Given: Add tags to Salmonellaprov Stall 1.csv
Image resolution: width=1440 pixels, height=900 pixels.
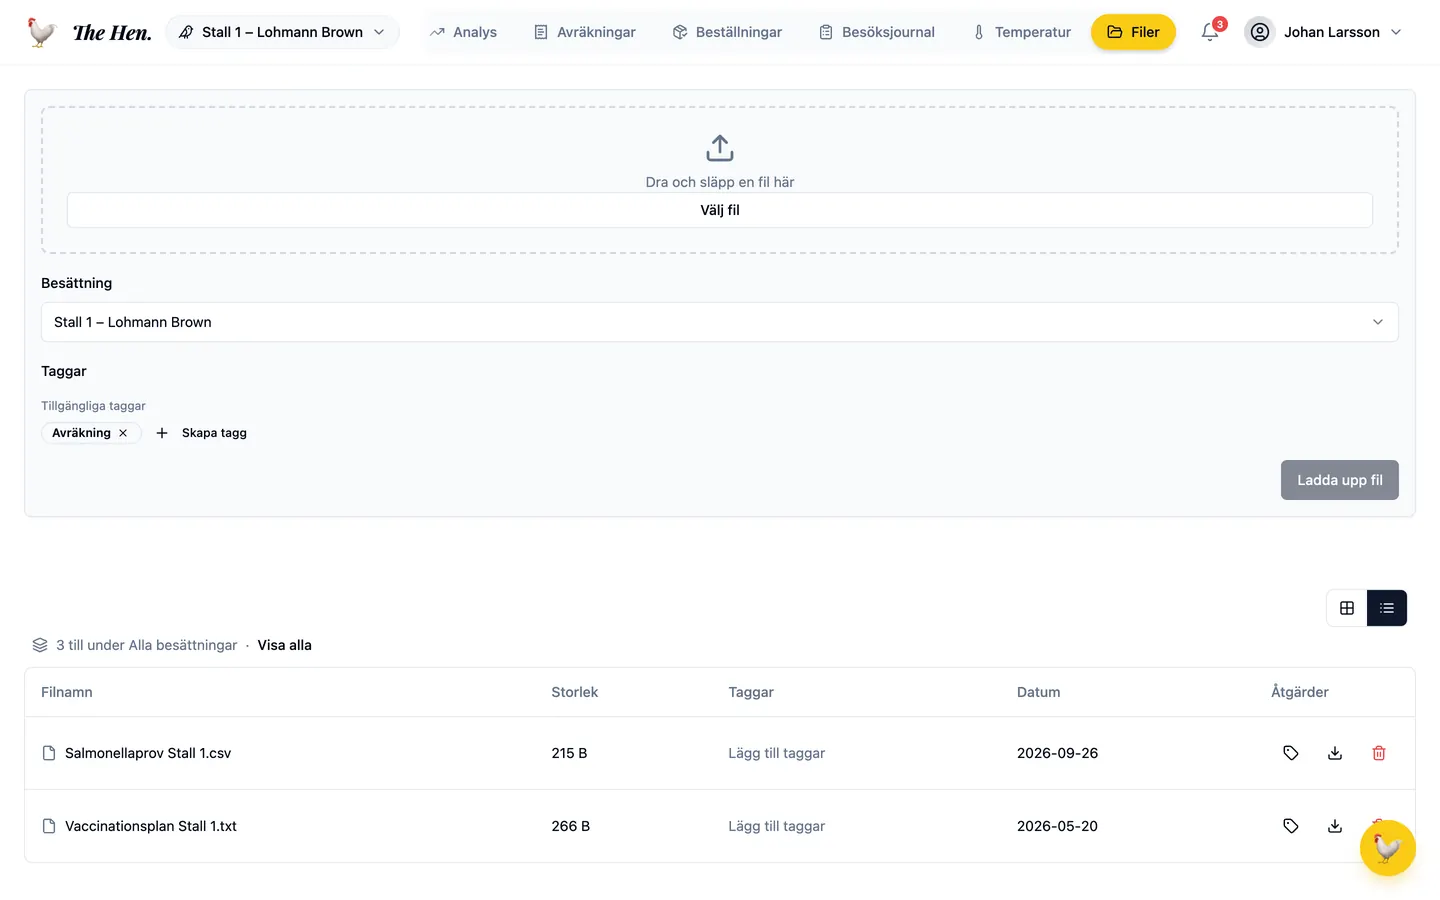Looking at the screenshot, I should coord(776,753).
